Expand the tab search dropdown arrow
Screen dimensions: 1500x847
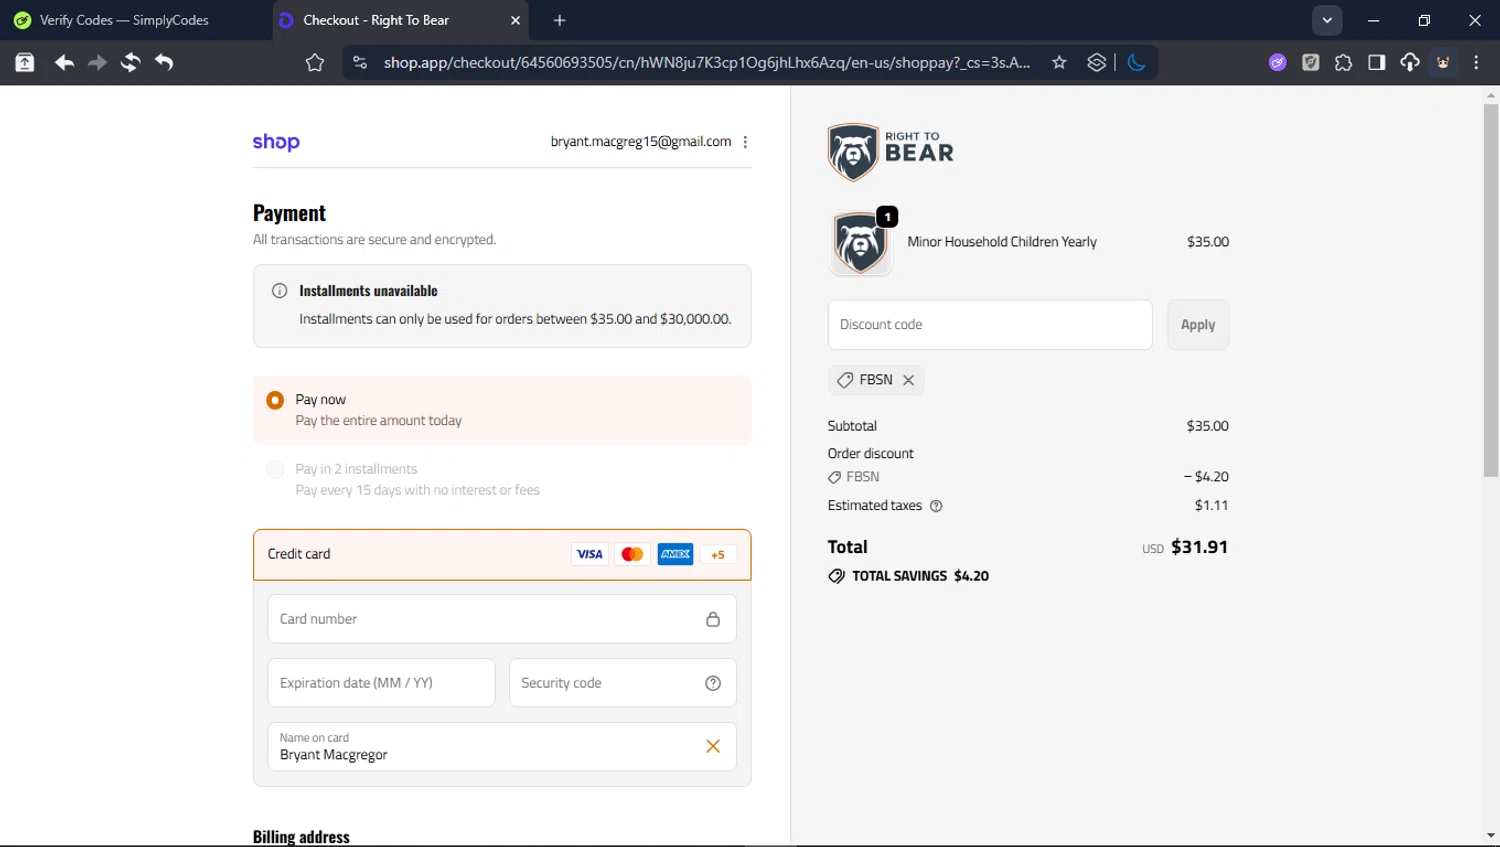point(1327,20)
